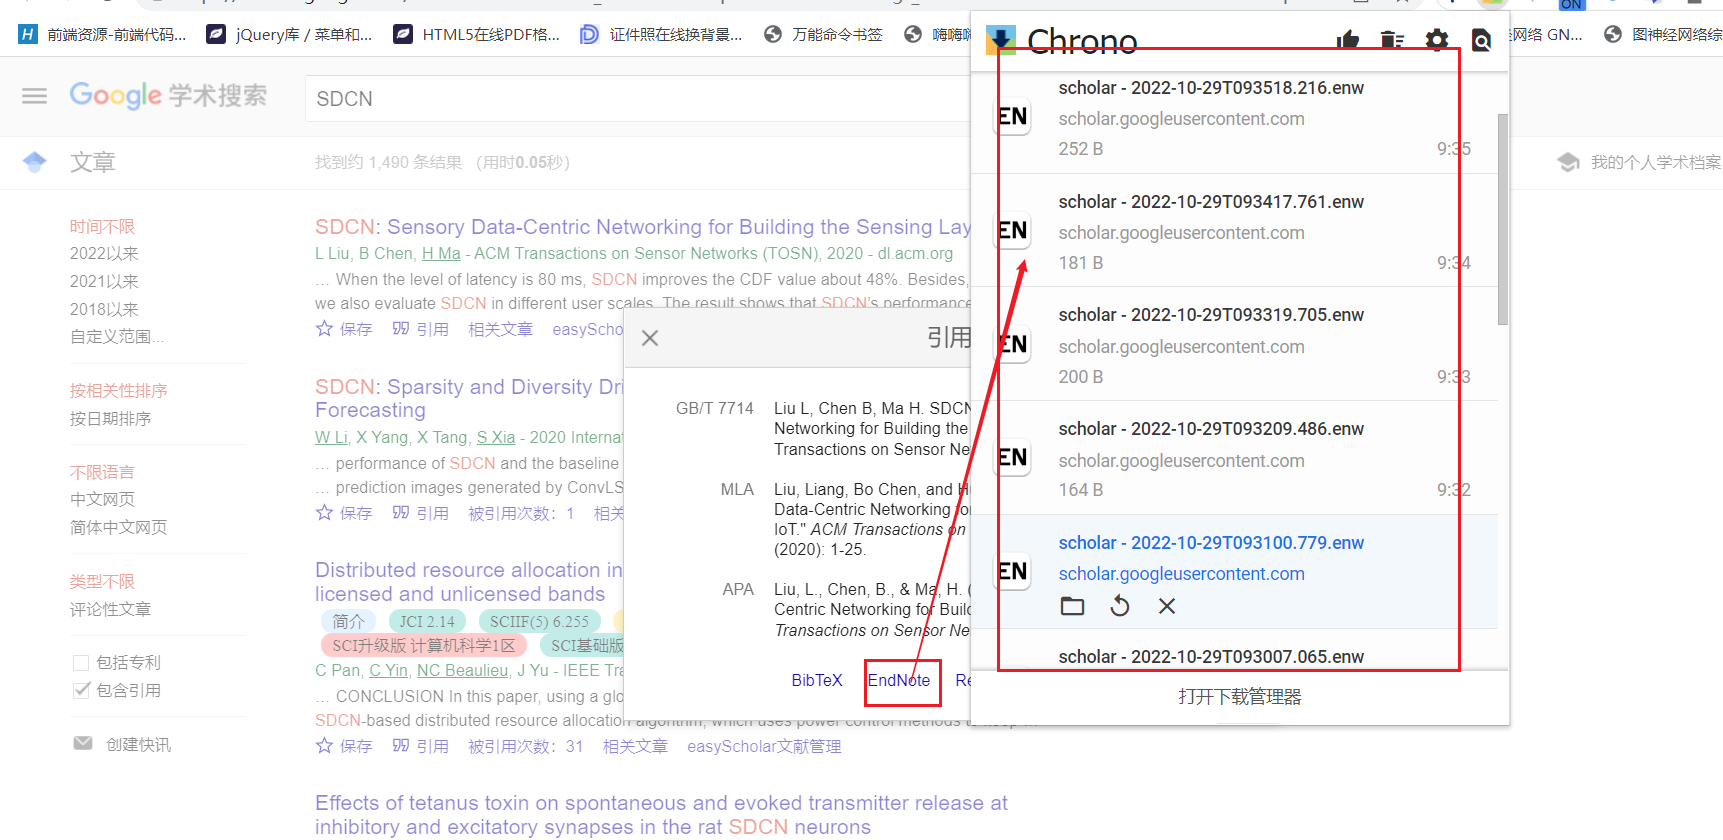The width and height of the screenshot is (1723, 840).
Task: Open the first SDCN Sensory Data-Centric result title
Action: coord(643,227)
